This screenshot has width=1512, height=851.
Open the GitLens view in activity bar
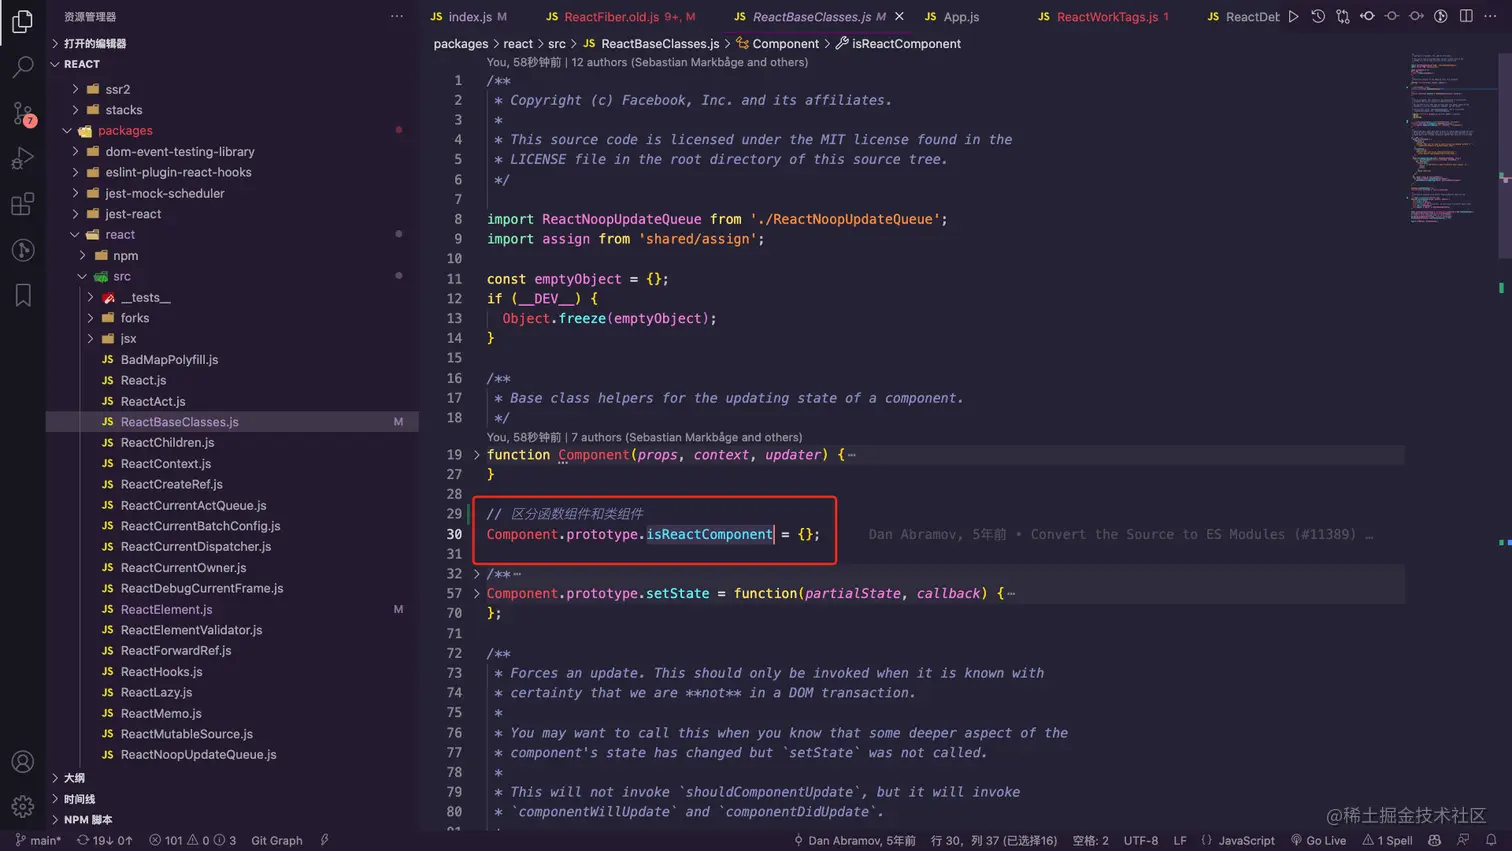[22, 250]
